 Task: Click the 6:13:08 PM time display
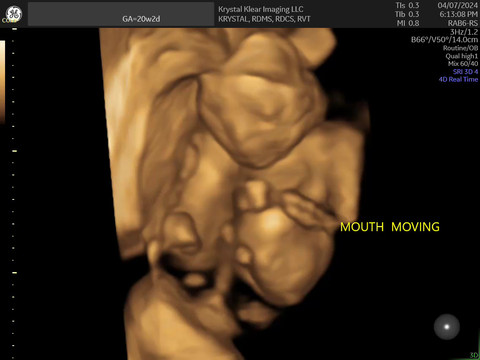(x=459, y=14)
